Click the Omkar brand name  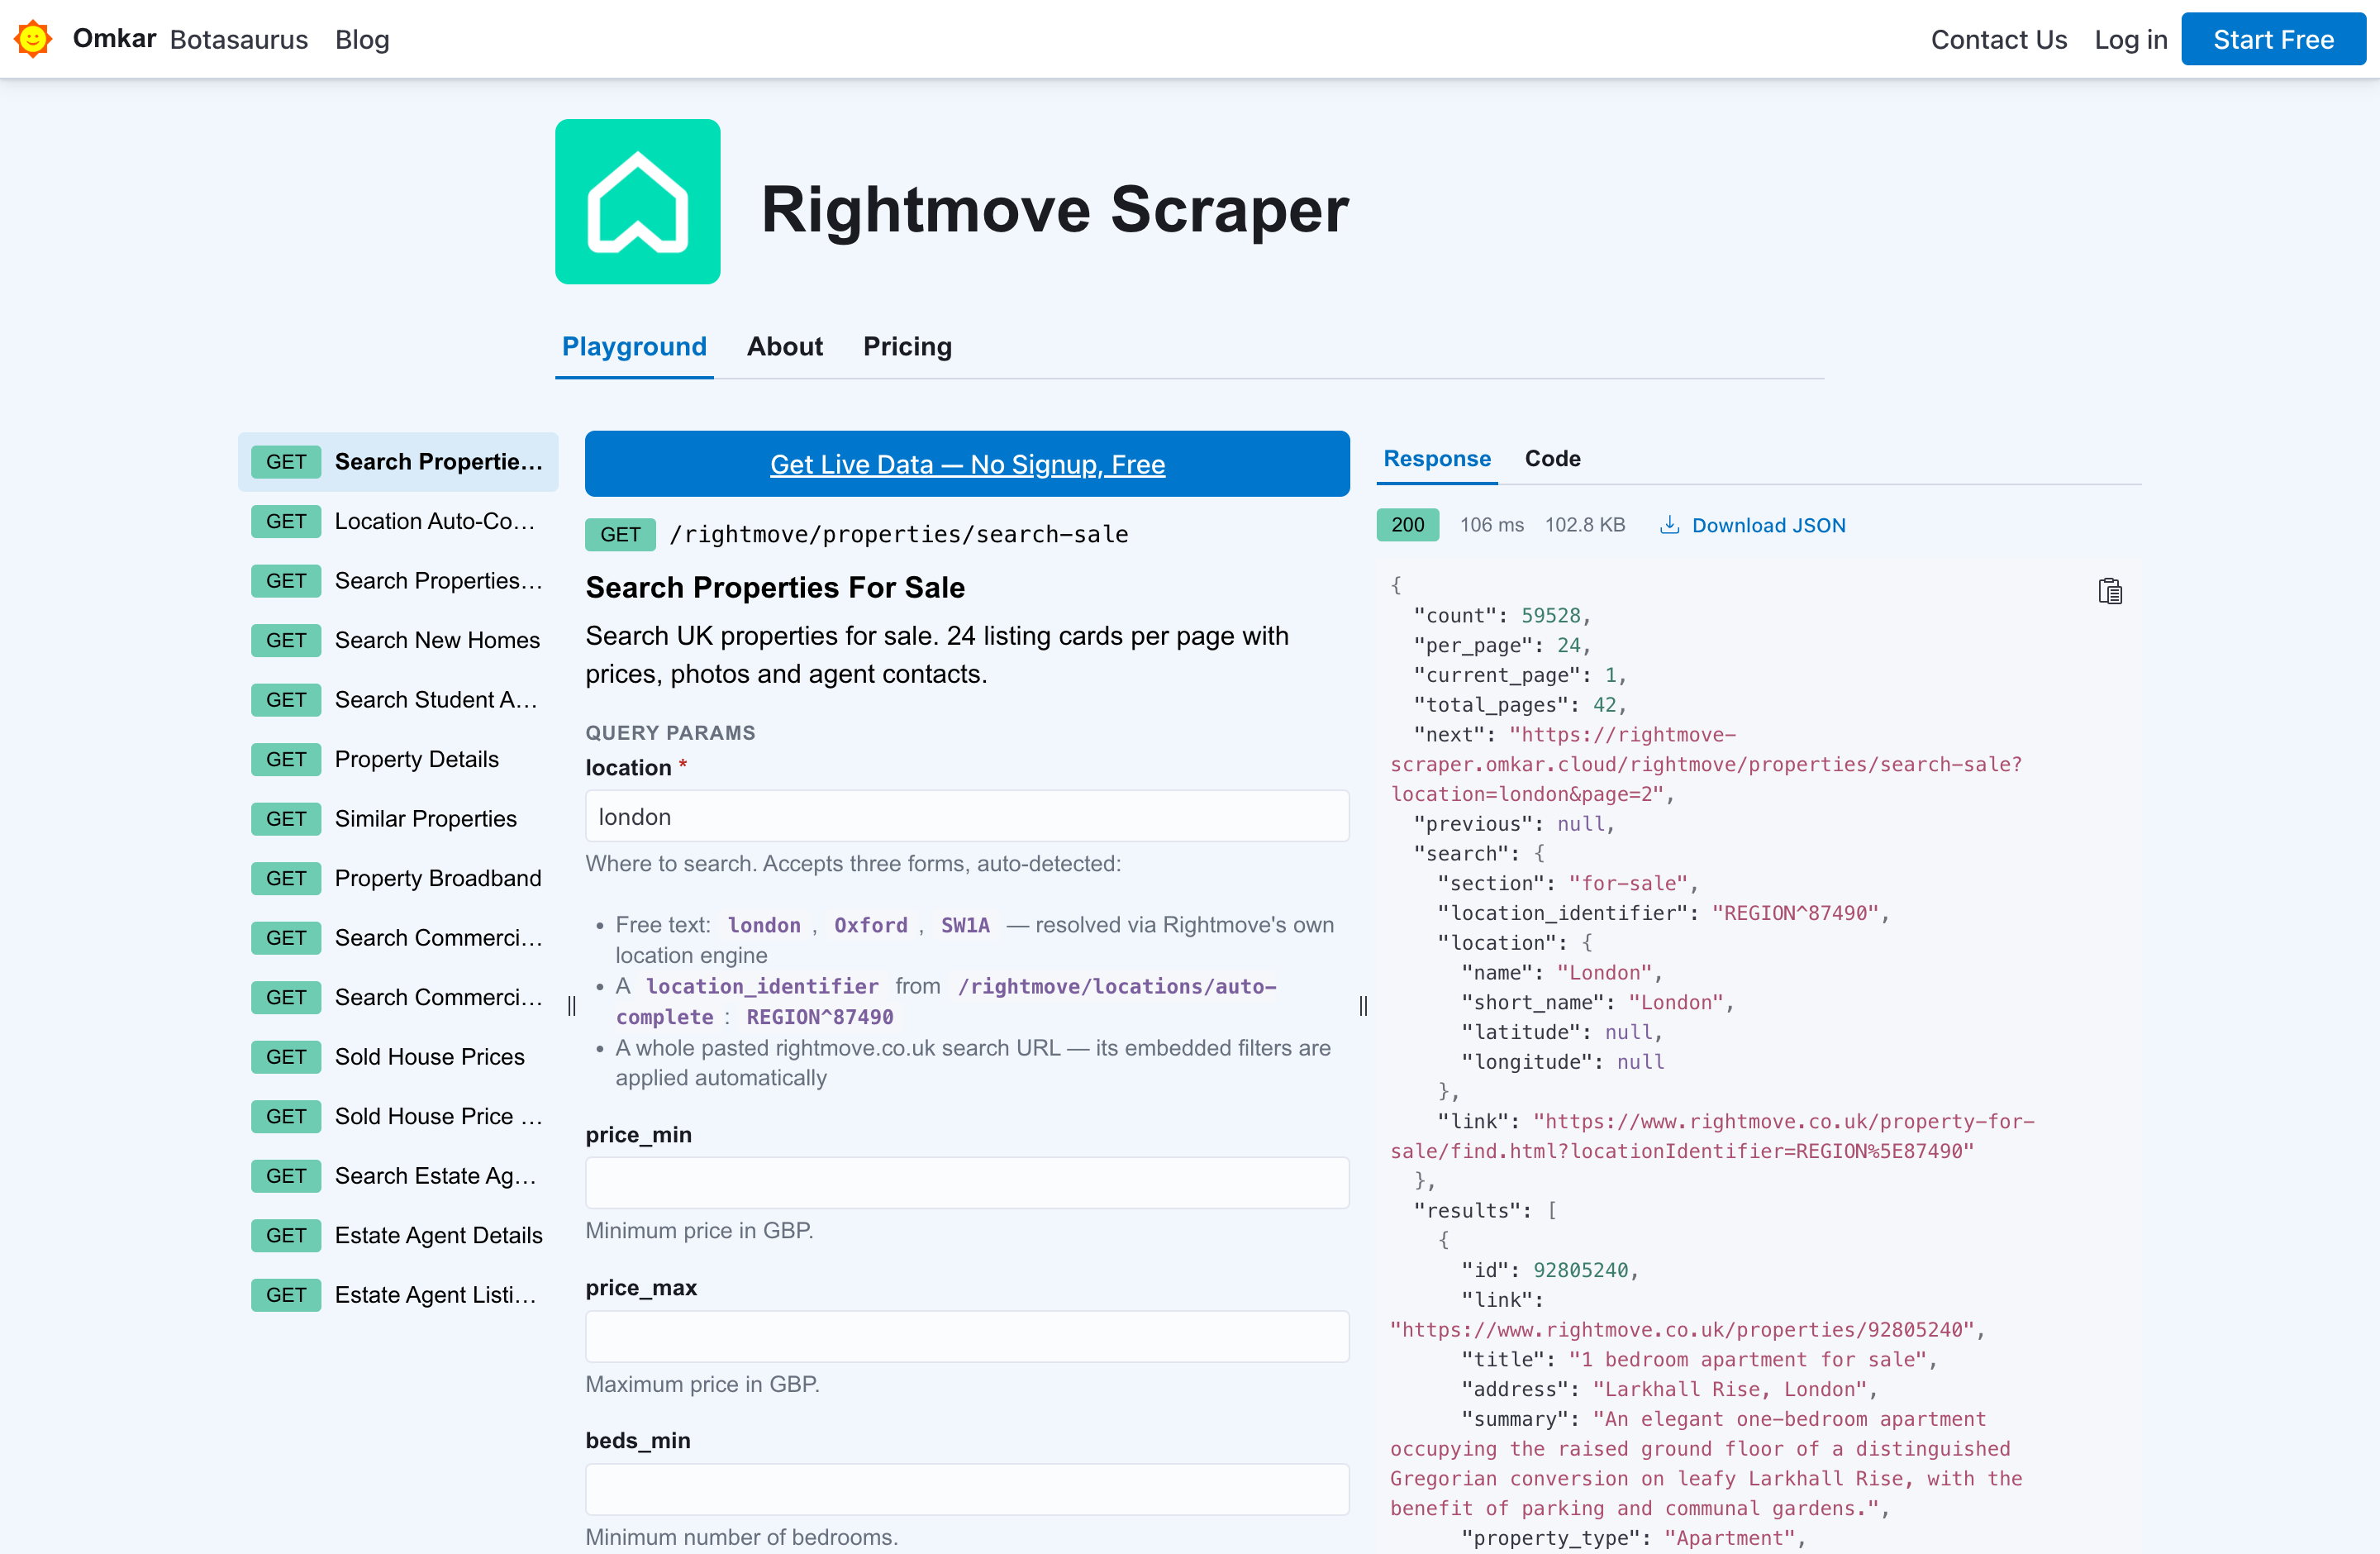[114, 38]
